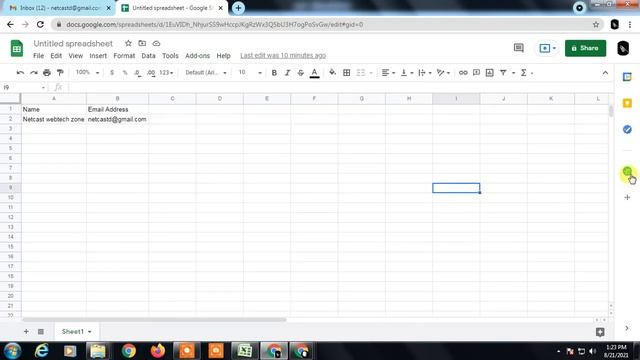640x360 pixels.
Task: Open the last edit version history link
Action: pyautogui.click(x=283, y=56)
